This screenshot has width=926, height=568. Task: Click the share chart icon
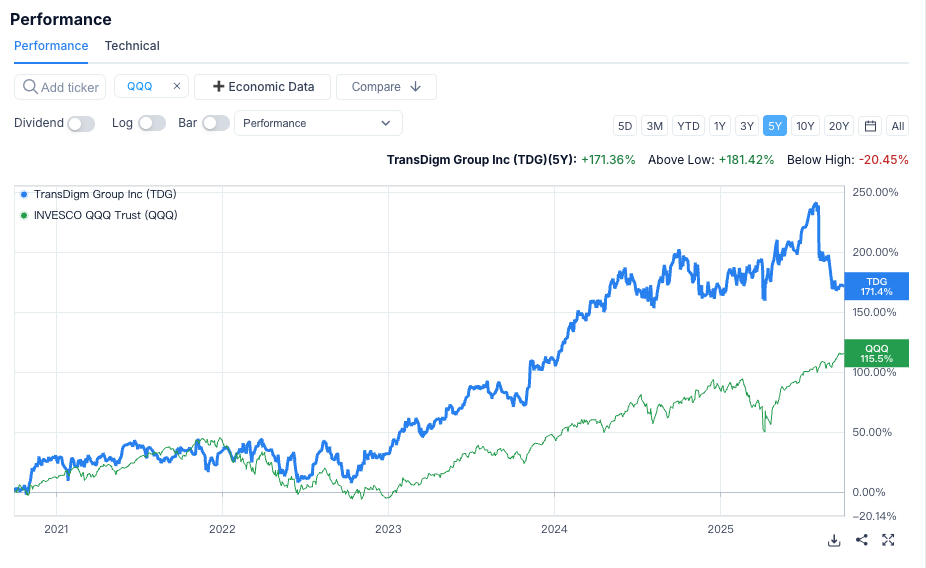point(861,540)
